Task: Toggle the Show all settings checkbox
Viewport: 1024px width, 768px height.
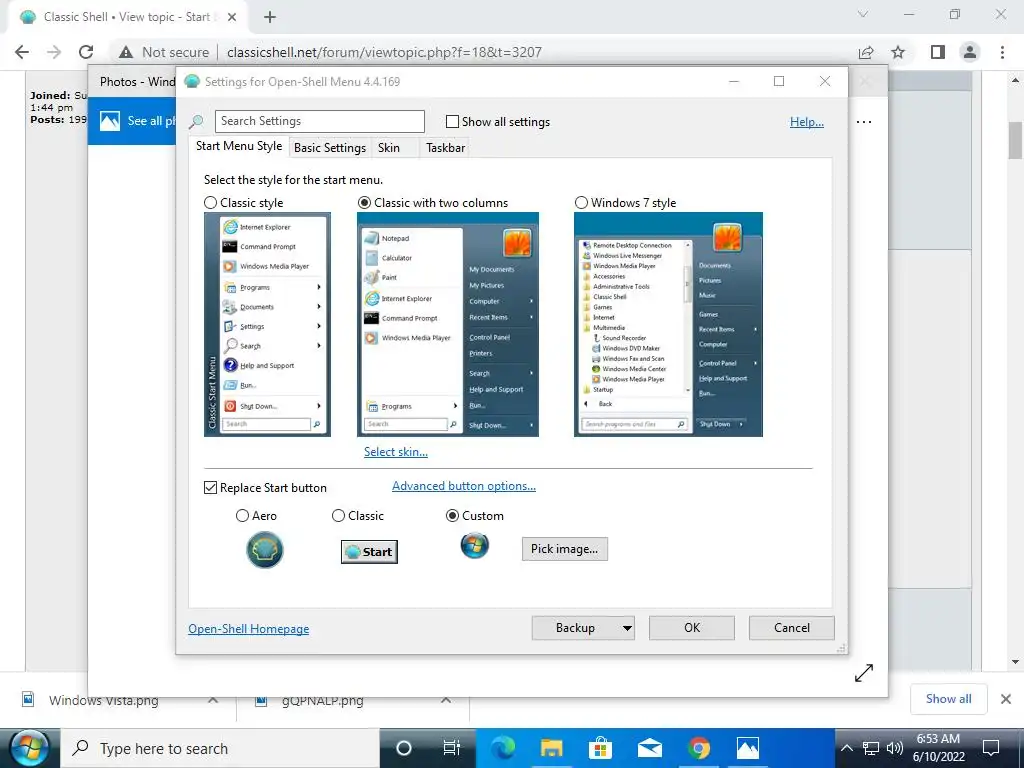Action: pyautogui.click(x=452, y=121)
